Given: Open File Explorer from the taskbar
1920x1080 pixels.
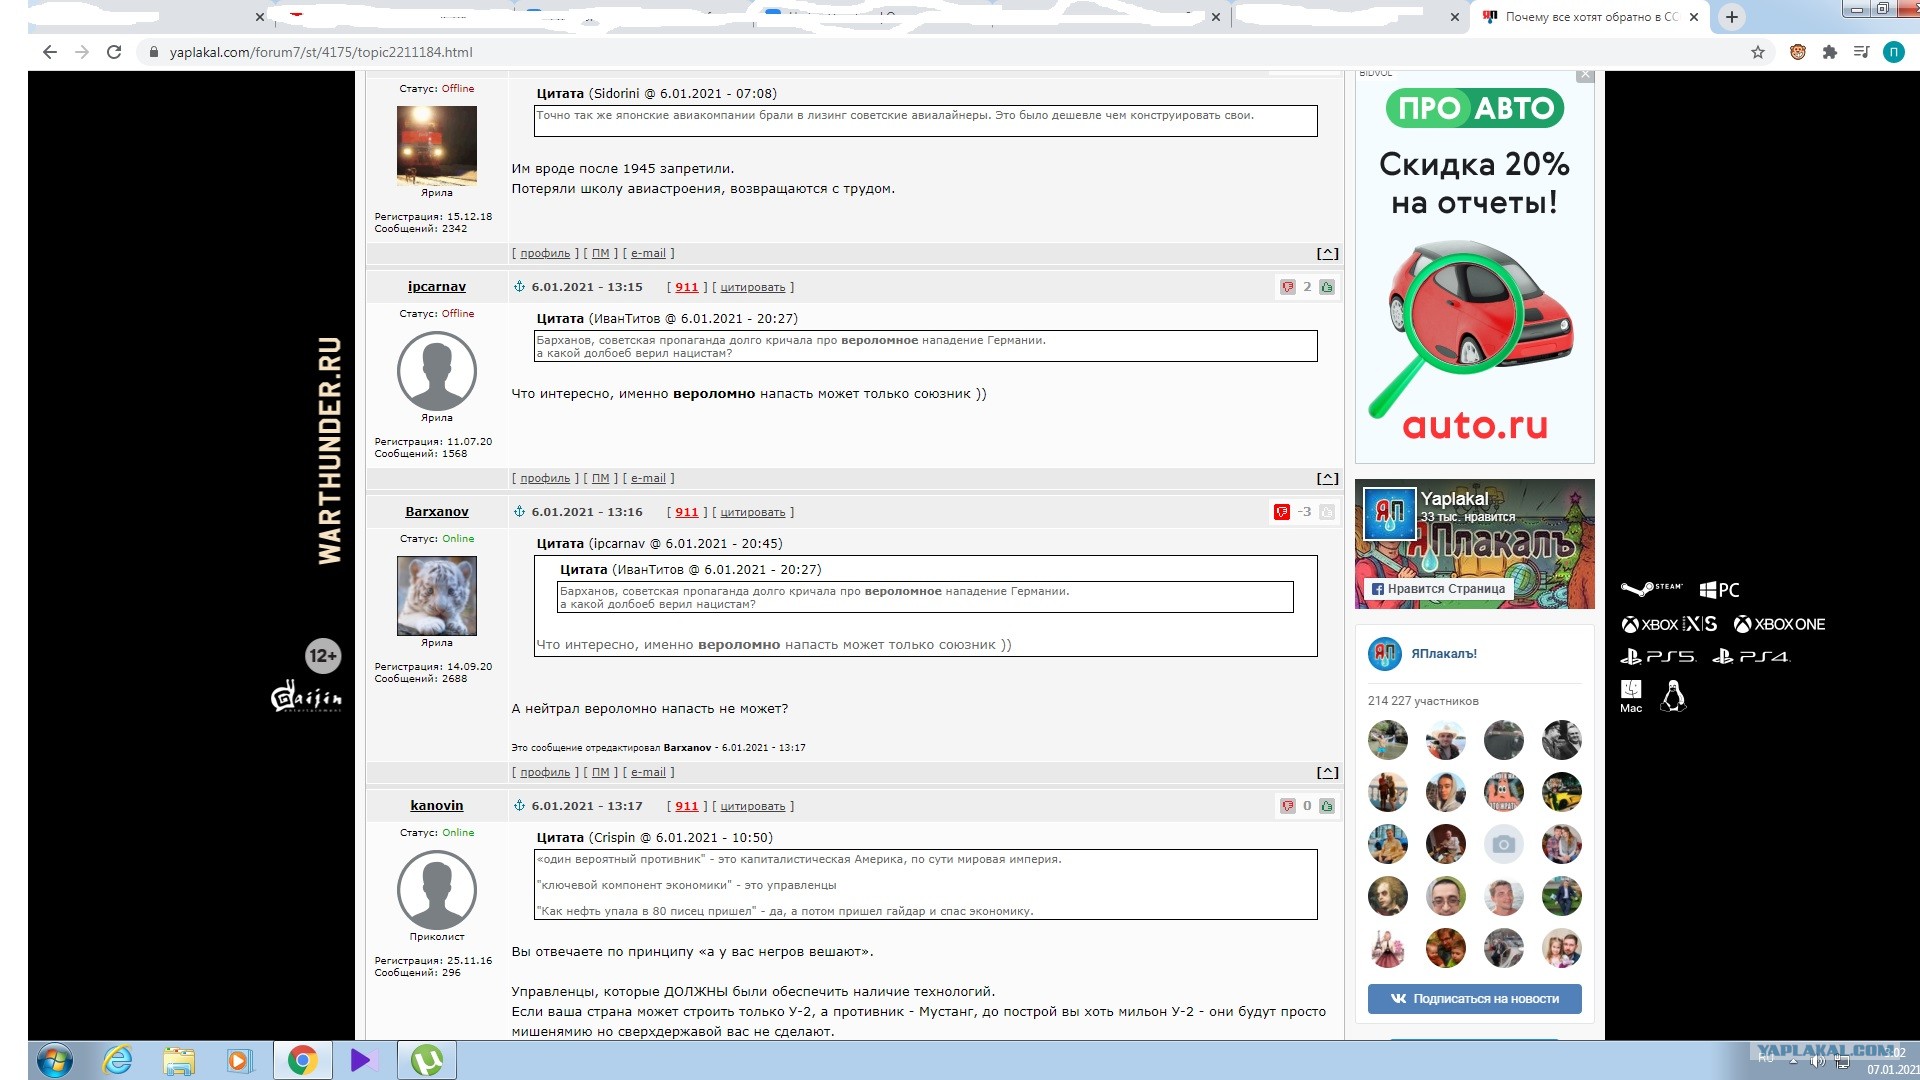Looking at the screenshot, I should (x=179, y=1060).
